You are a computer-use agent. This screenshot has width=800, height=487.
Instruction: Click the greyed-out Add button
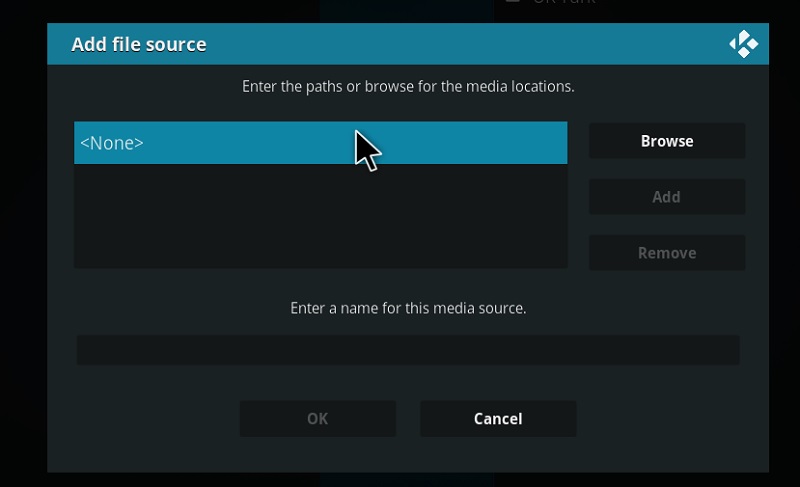point(667,197)
